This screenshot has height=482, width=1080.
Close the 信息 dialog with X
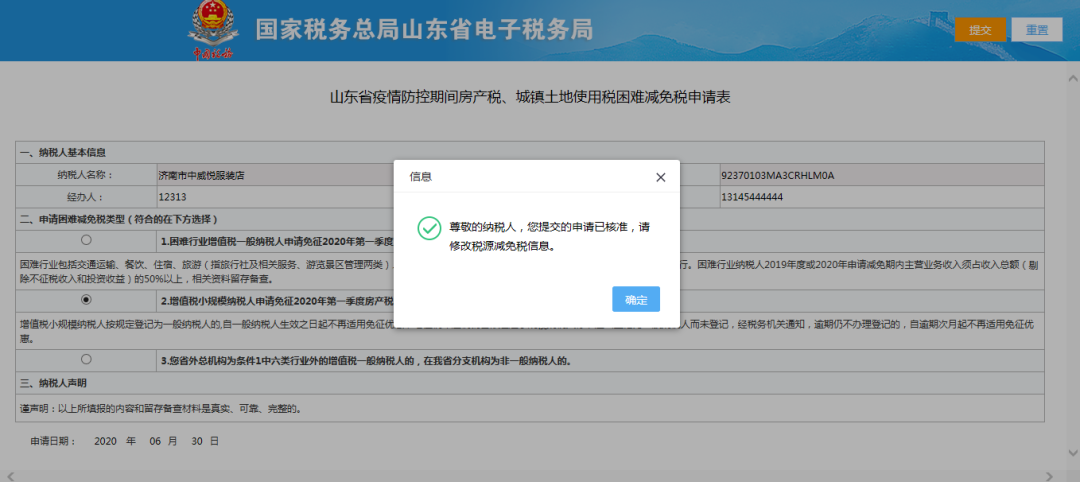click(x=661, y=178)
